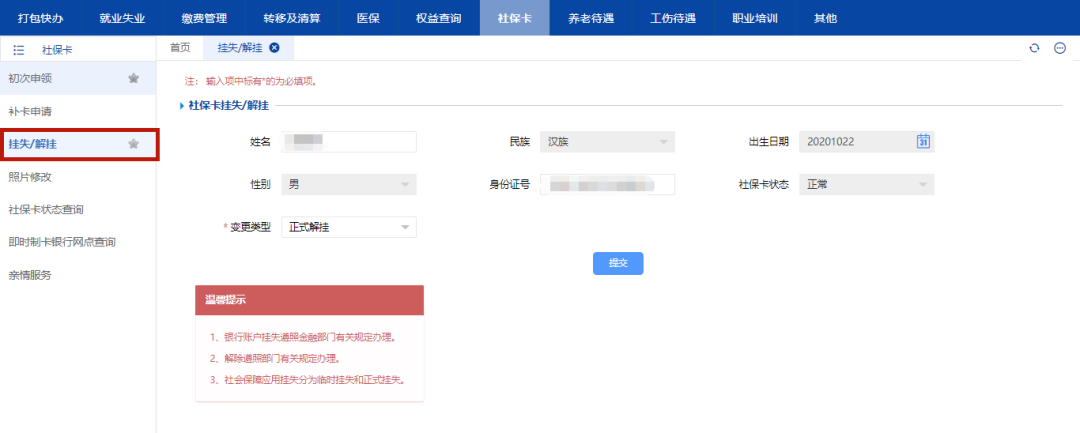1080x433 pixels.
Task: Click the sidebar list menu icon
Action: 19,49
